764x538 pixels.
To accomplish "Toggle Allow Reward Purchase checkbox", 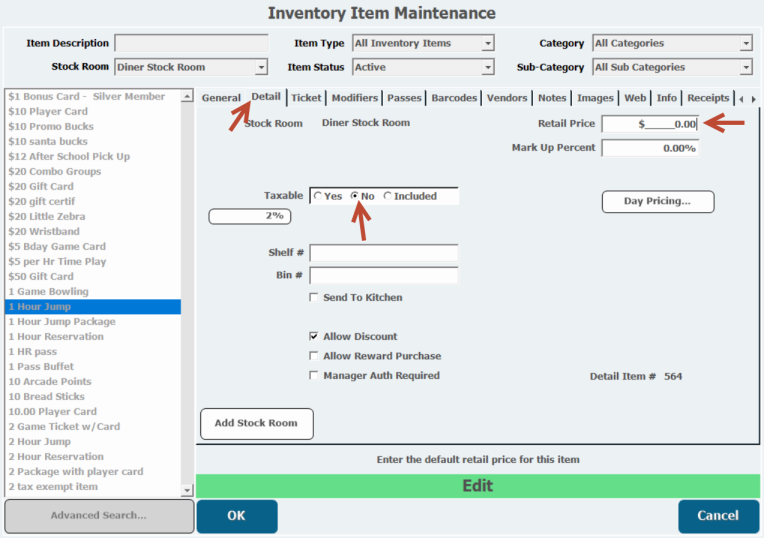I will tap(315, 356).
